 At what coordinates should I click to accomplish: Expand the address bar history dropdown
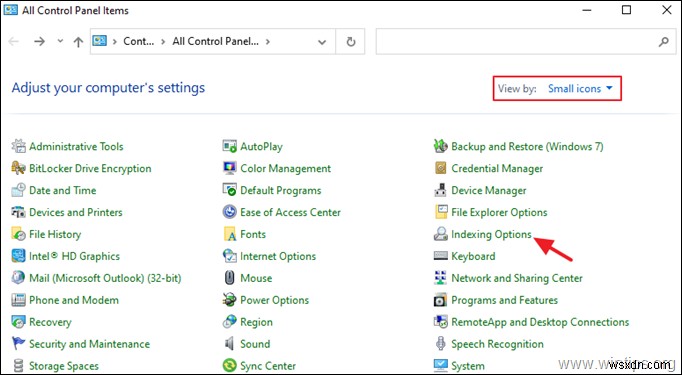pos(322,42)
